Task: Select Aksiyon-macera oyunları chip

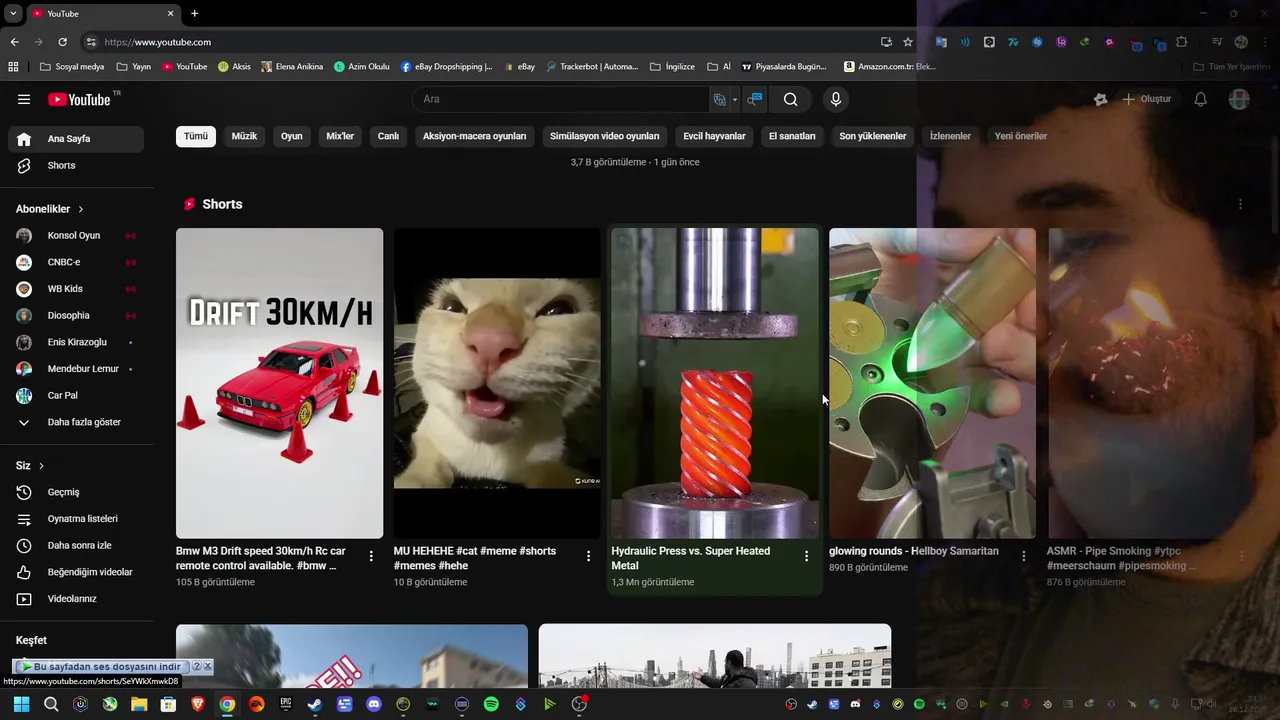Action: (474, 136)
